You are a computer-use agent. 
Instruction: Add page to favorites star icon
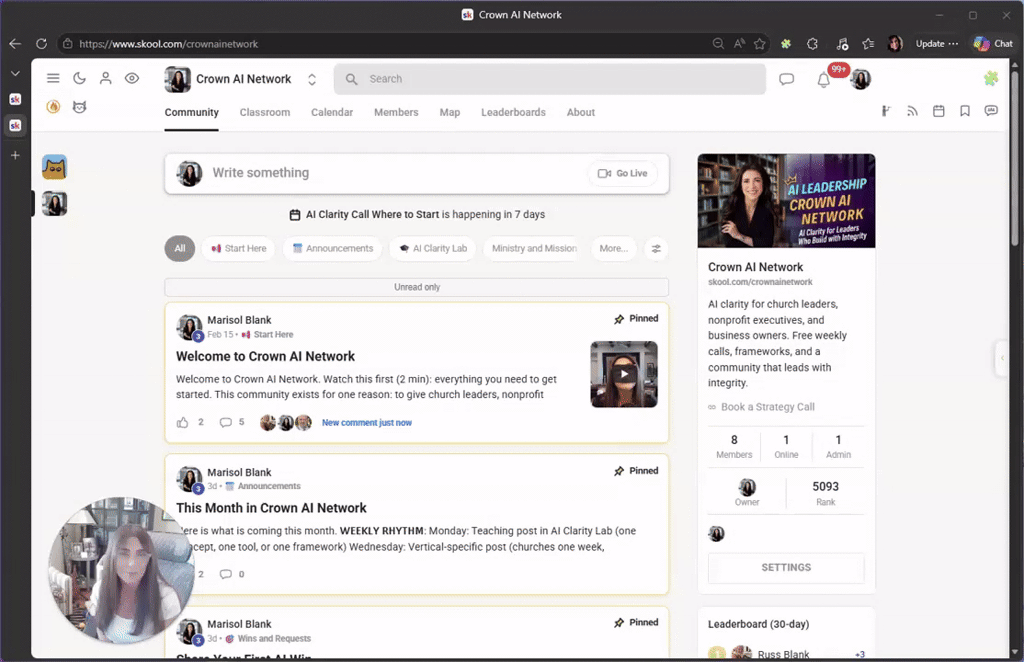pos(759,44)
